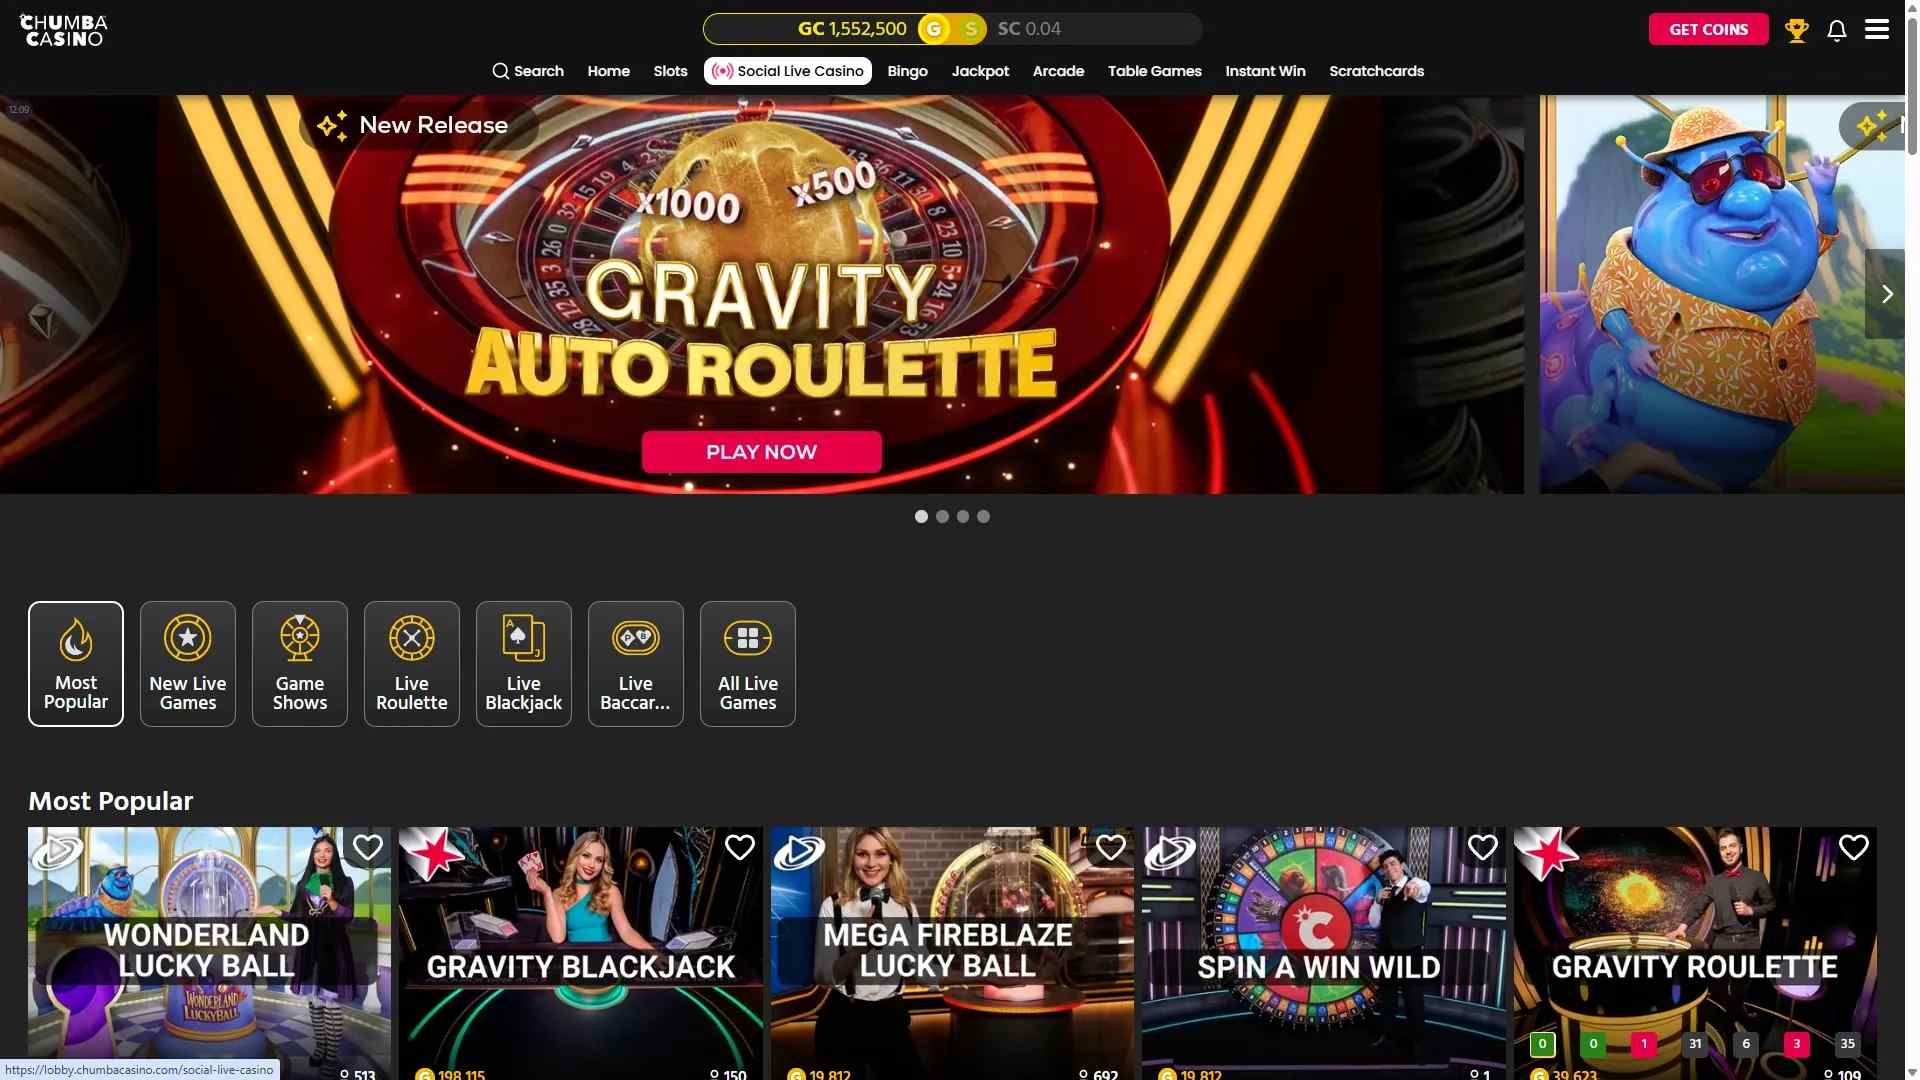The width and height of the screenshot is (1920, 1080).
Task: Go to the Home tab
Action: [608, 71]
